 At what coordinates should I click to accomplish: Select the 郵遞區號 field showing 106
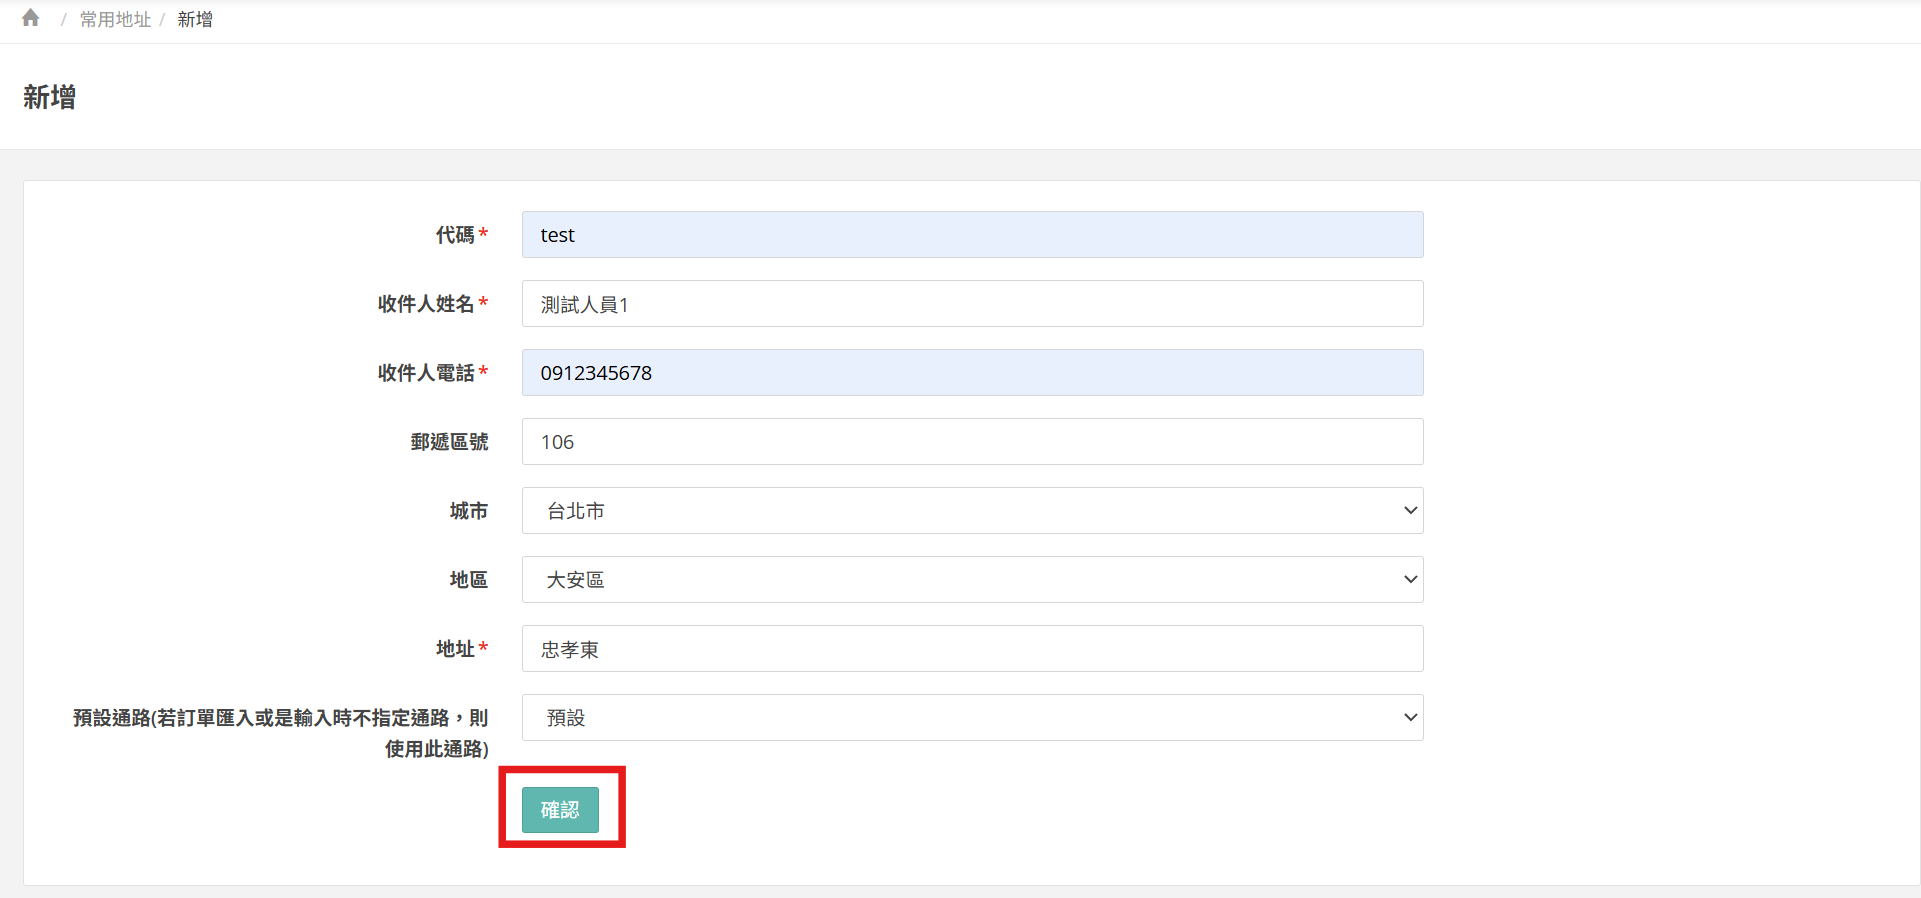972,442
